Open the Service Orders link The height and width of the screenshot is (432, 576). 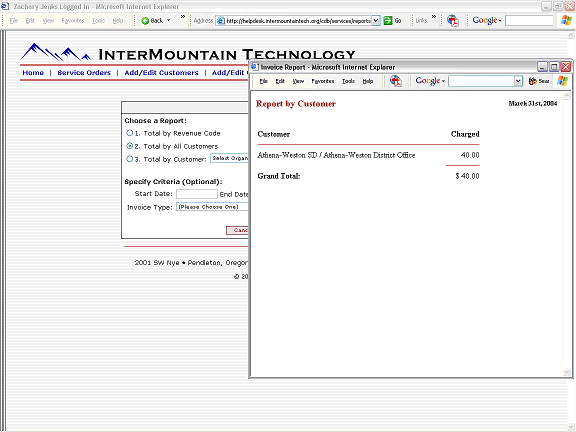click(x=84, y=73)
